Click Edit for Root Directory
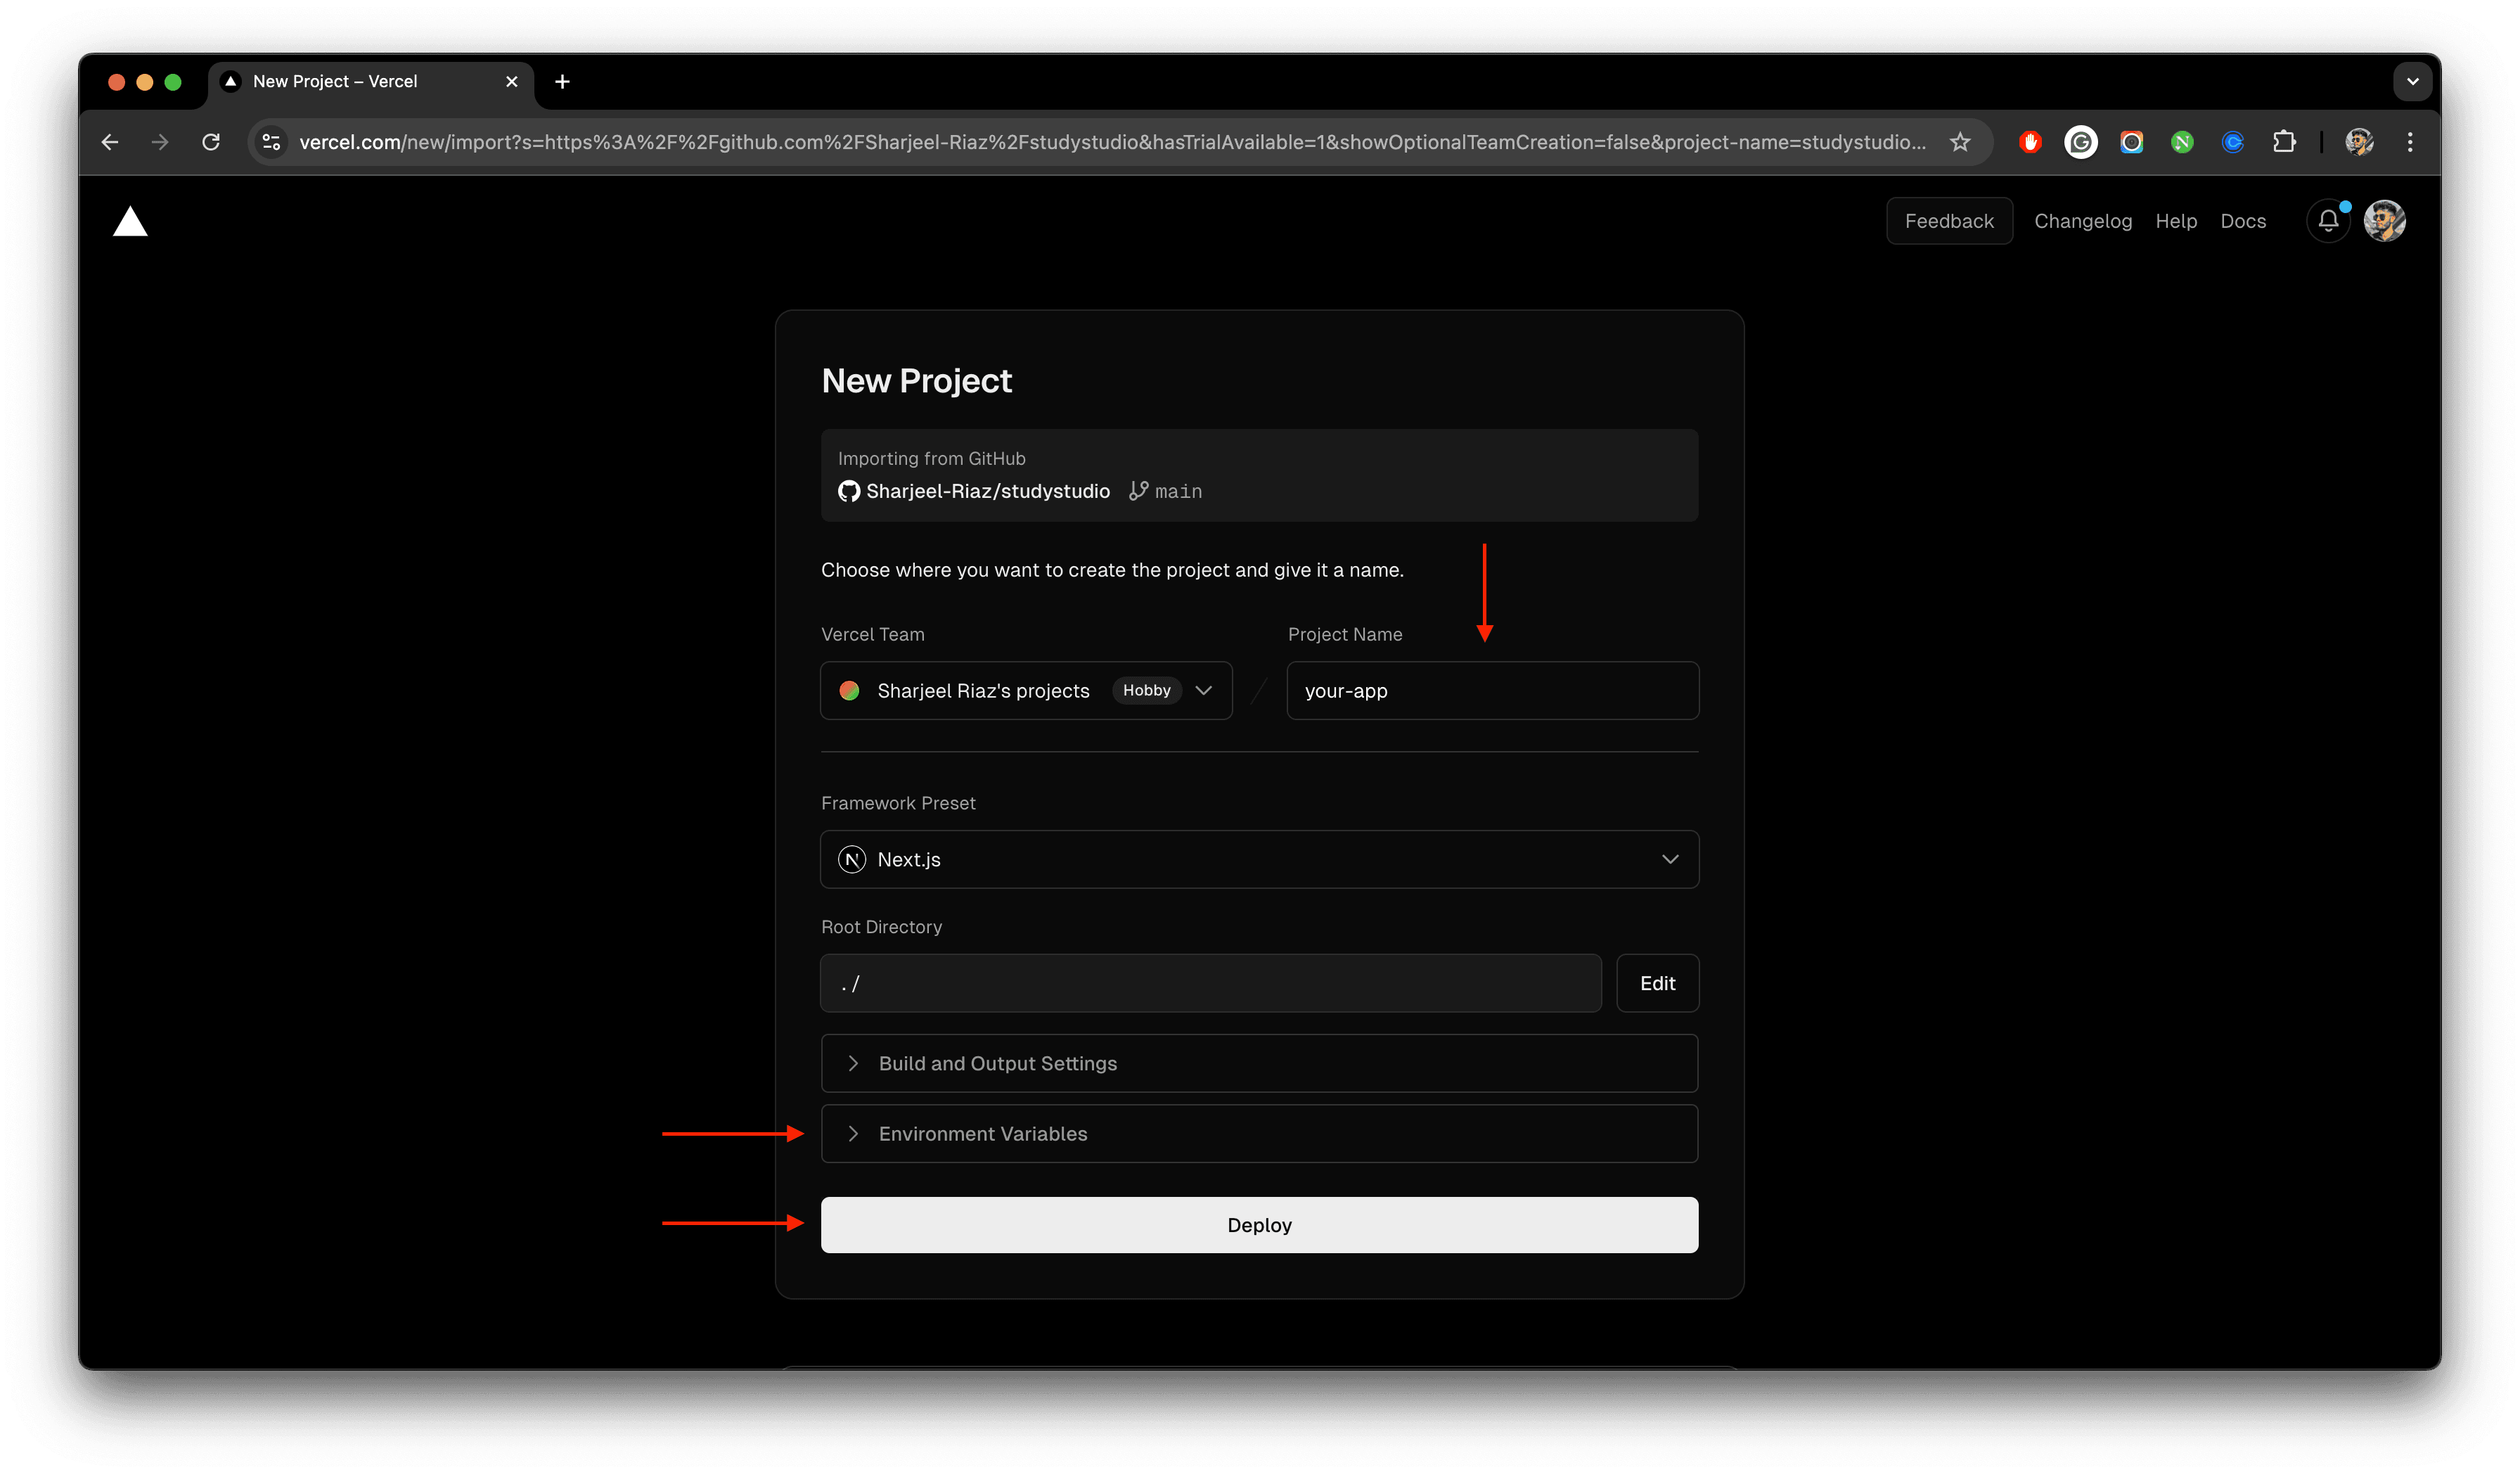This screenshot has width=2520, height=1474. (1657, 983)
